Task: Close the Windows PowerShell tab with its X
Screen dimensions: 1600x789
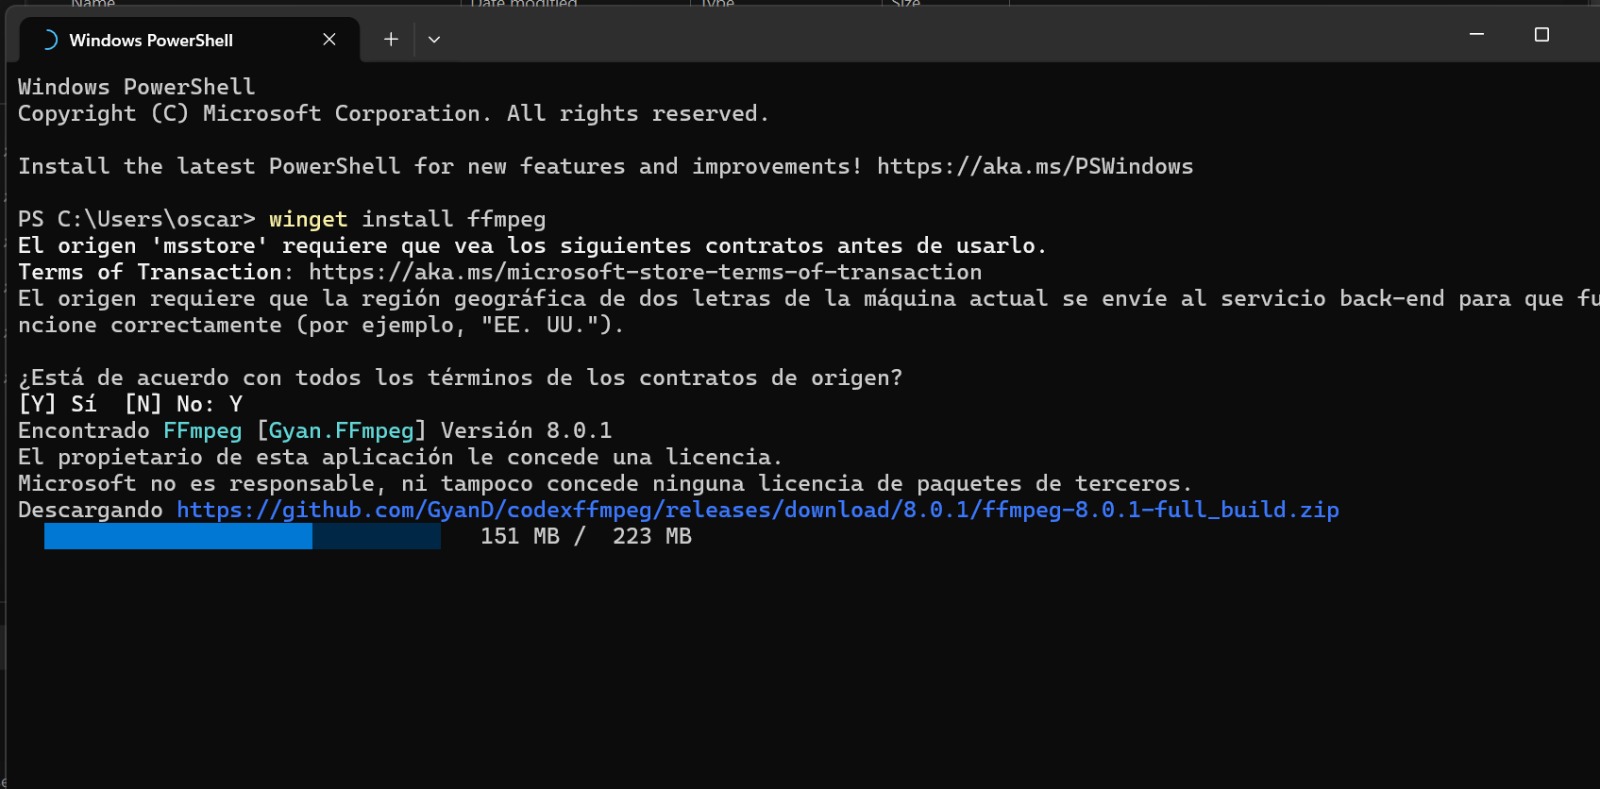Action: point(330,40)
